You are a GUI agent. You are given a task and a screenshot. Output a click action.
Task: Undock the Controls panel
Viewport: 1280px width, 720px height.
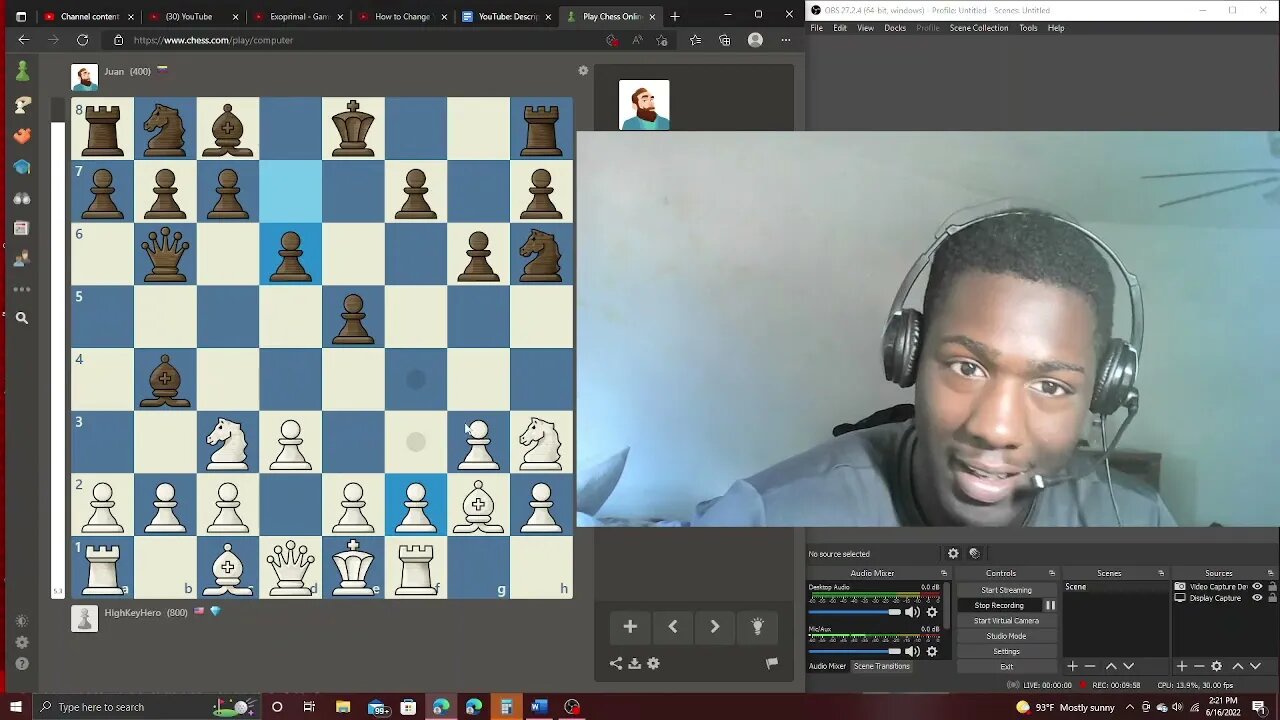(x=1052, y=573)
